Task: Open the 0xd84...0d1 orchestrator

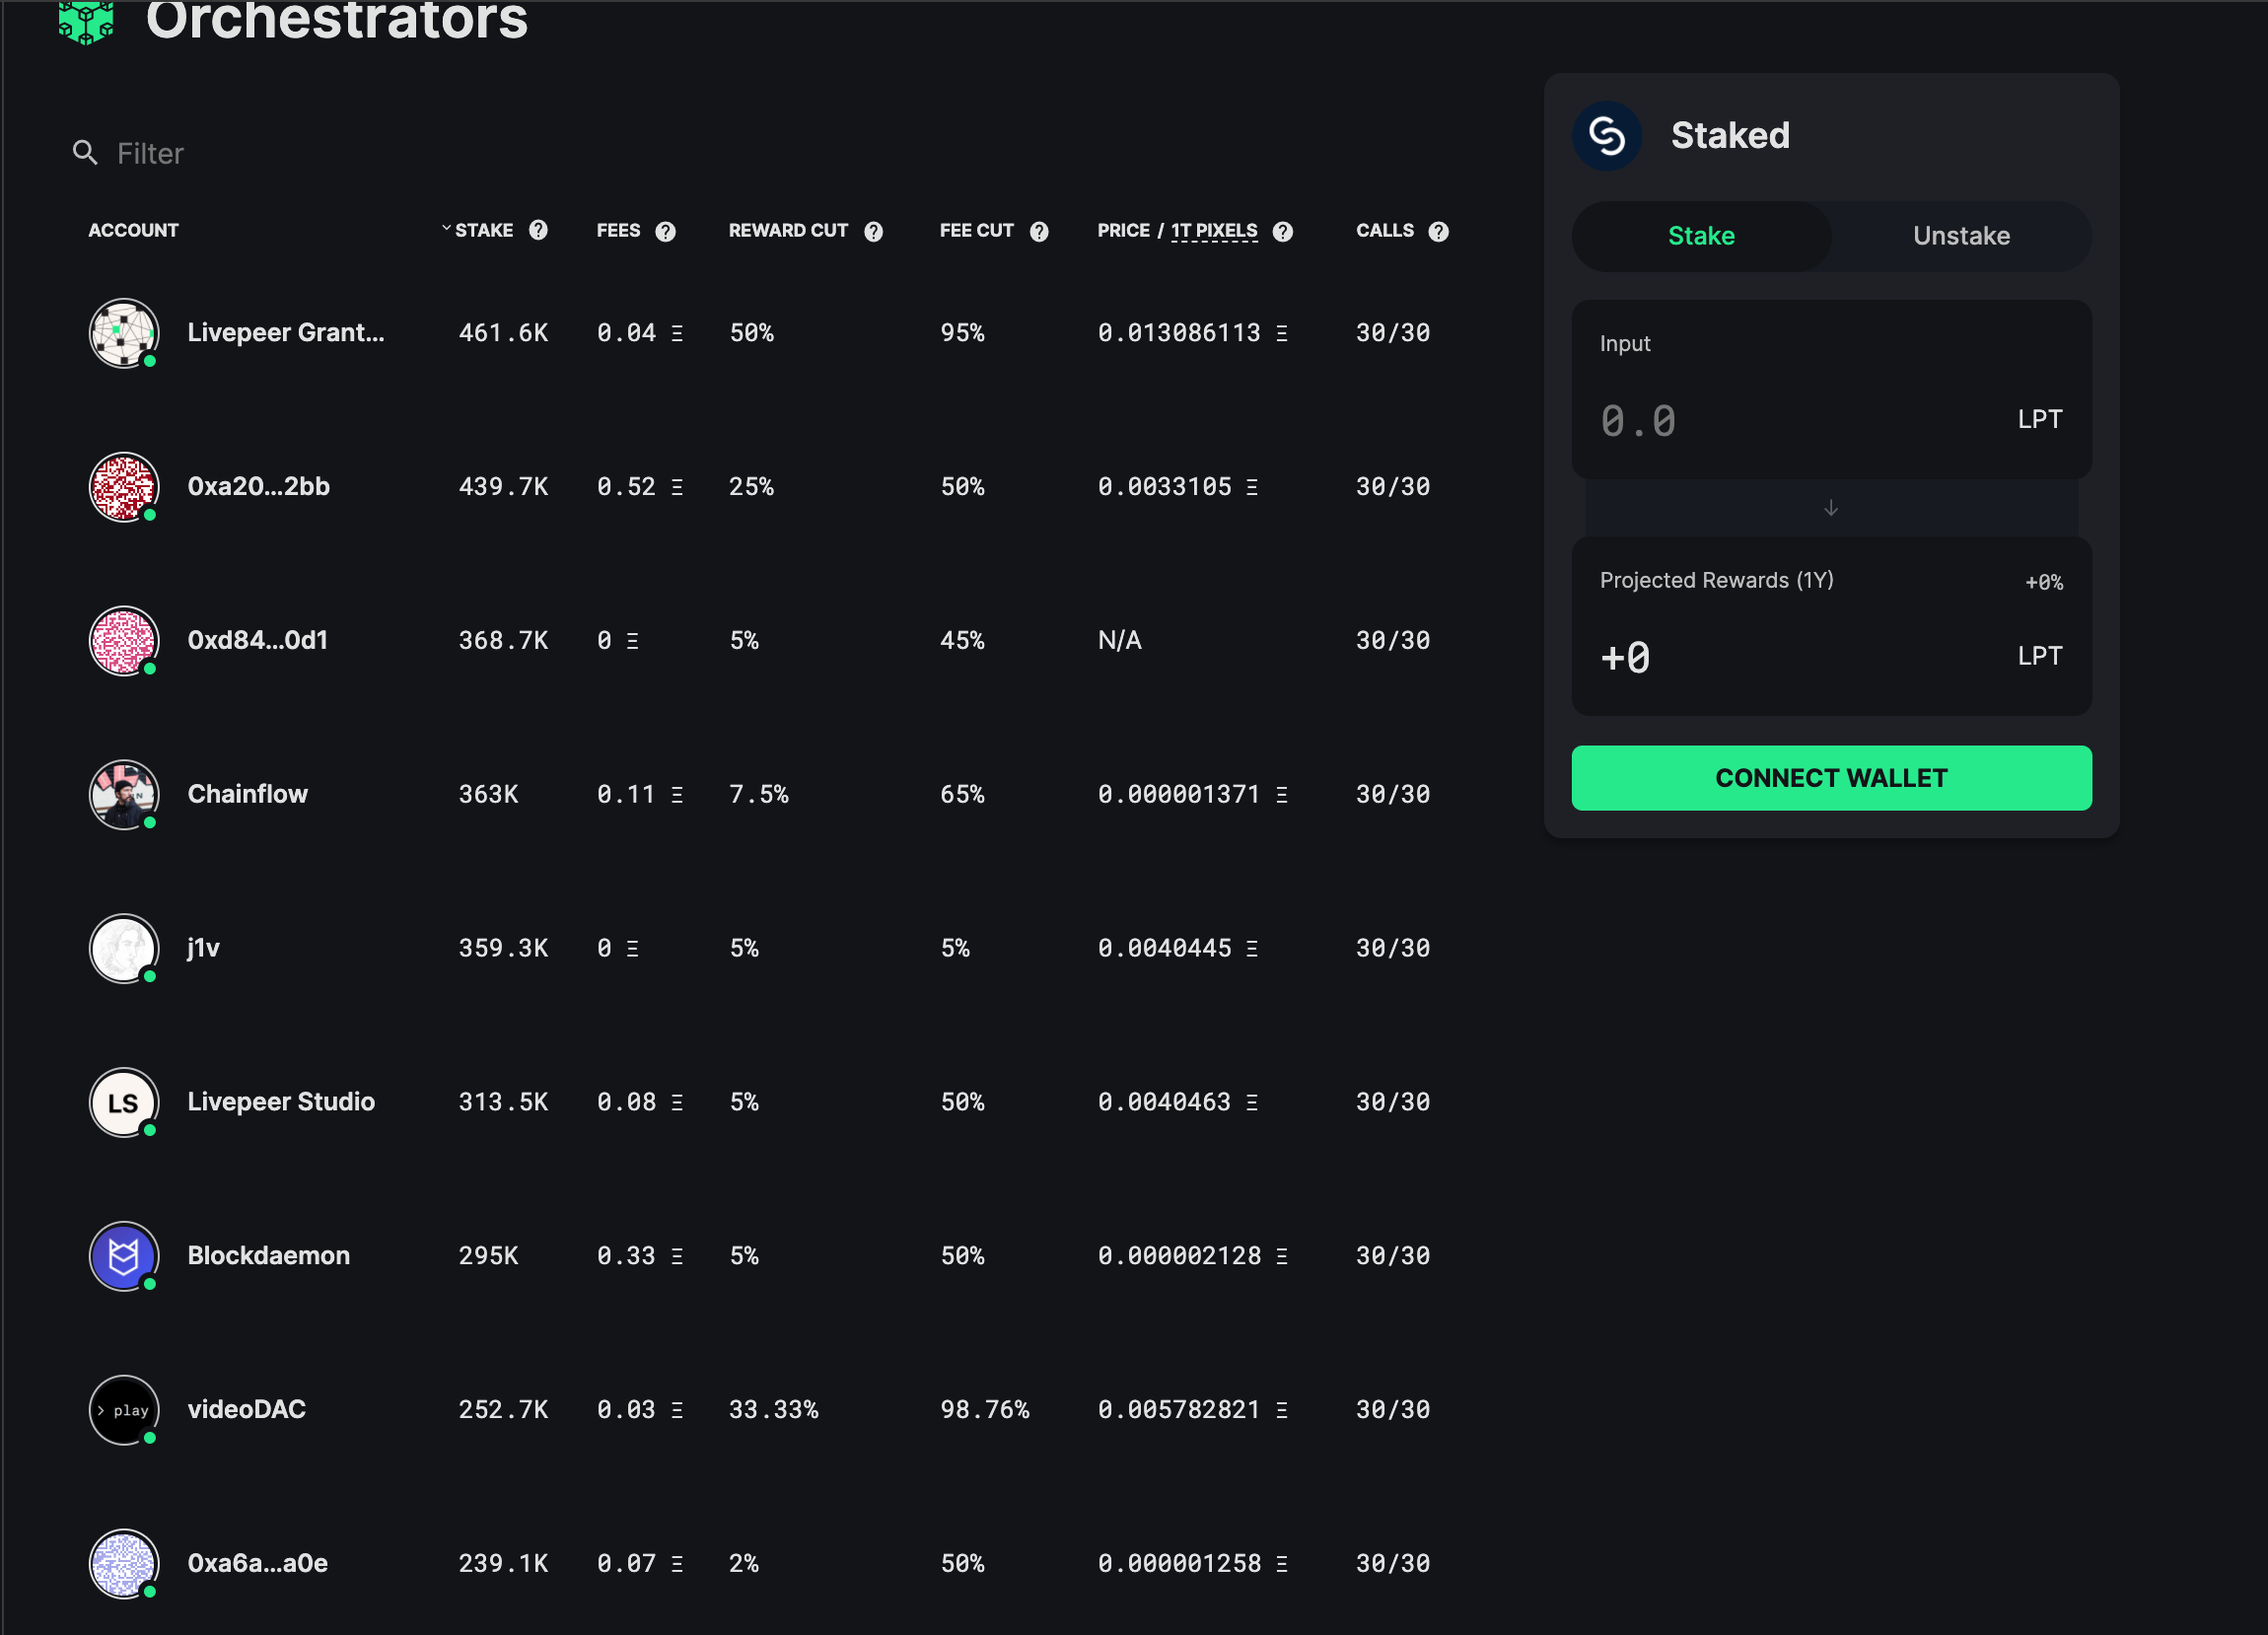Action: tap(258, 641)
